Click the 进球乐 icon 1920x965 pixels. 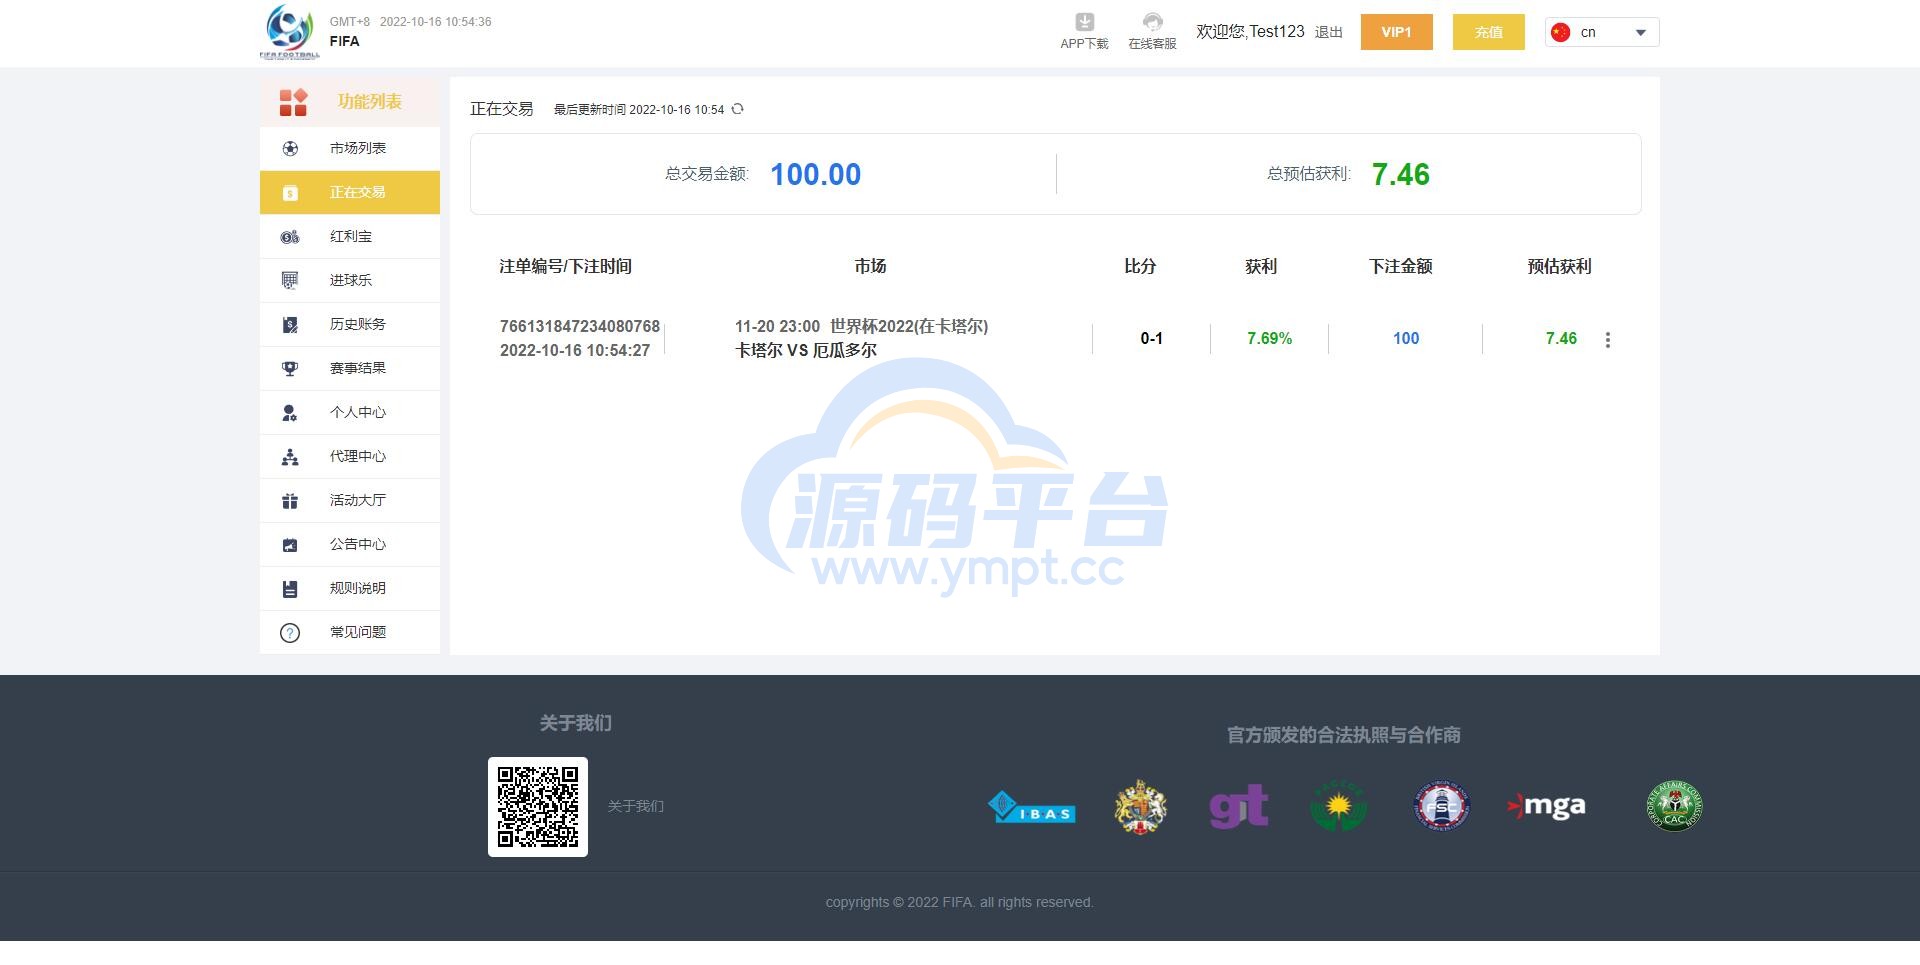290,281
